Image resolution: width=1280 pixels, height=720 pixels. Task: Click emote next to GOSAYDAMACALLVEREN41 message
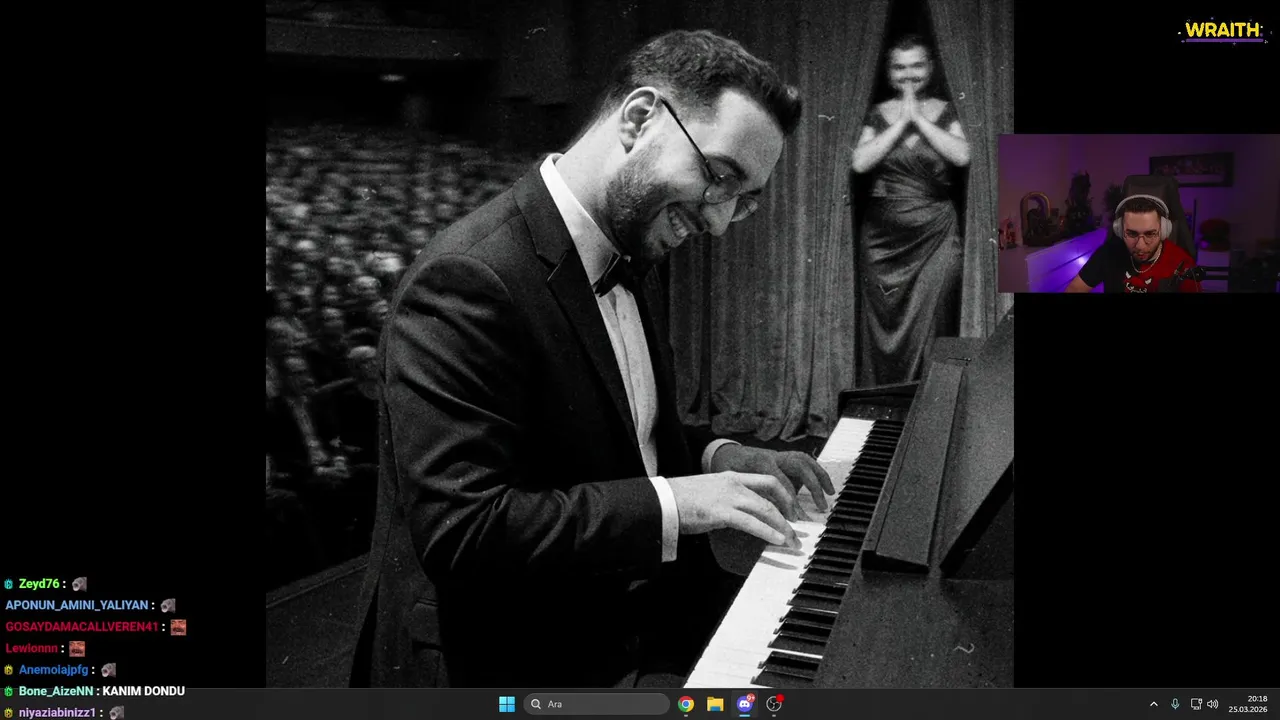pyautogui.click(x=178, y=627)
